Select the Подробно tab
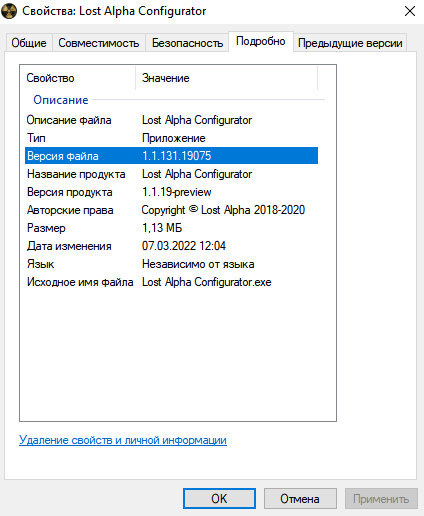The width and height of the screenshot is (424, 516). click(x=261, y=41)
